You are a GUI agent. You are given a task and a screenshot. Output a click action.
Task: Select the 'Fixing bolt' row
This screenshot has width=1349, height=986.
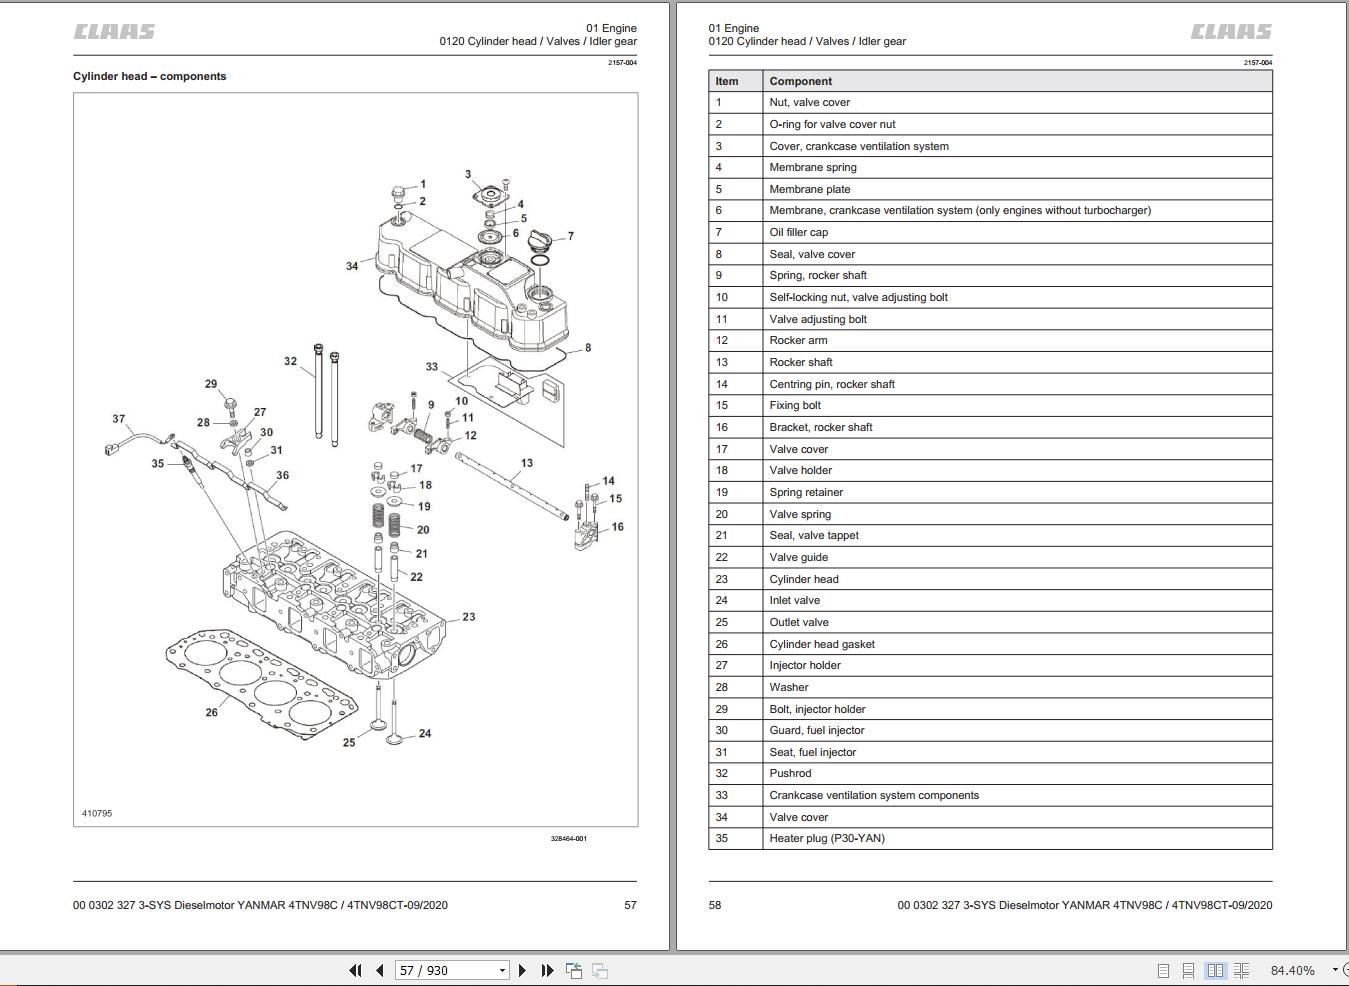(990, 405)
